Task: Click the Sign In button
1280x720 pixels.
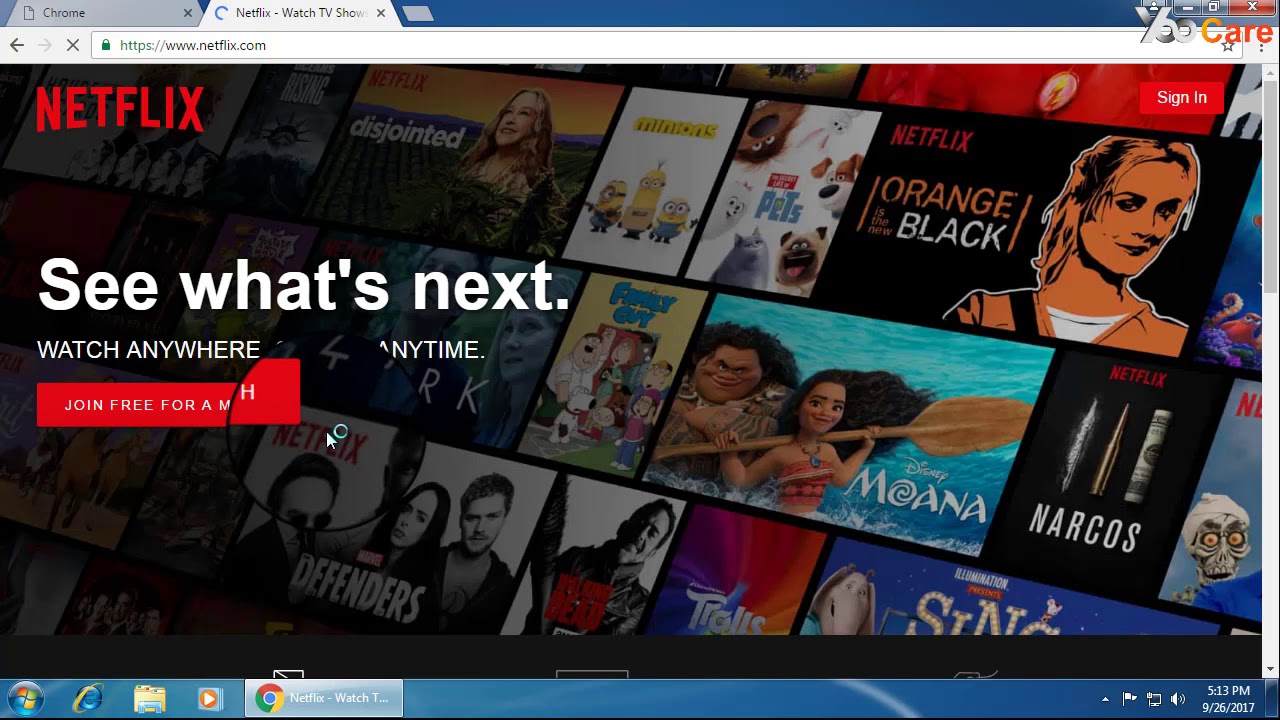Action: (x=1181, y=97)
